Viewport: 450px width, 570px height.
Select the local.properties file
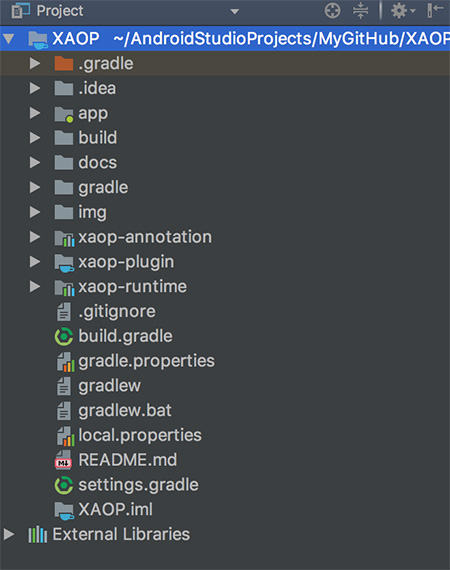[x=140, y=435]
